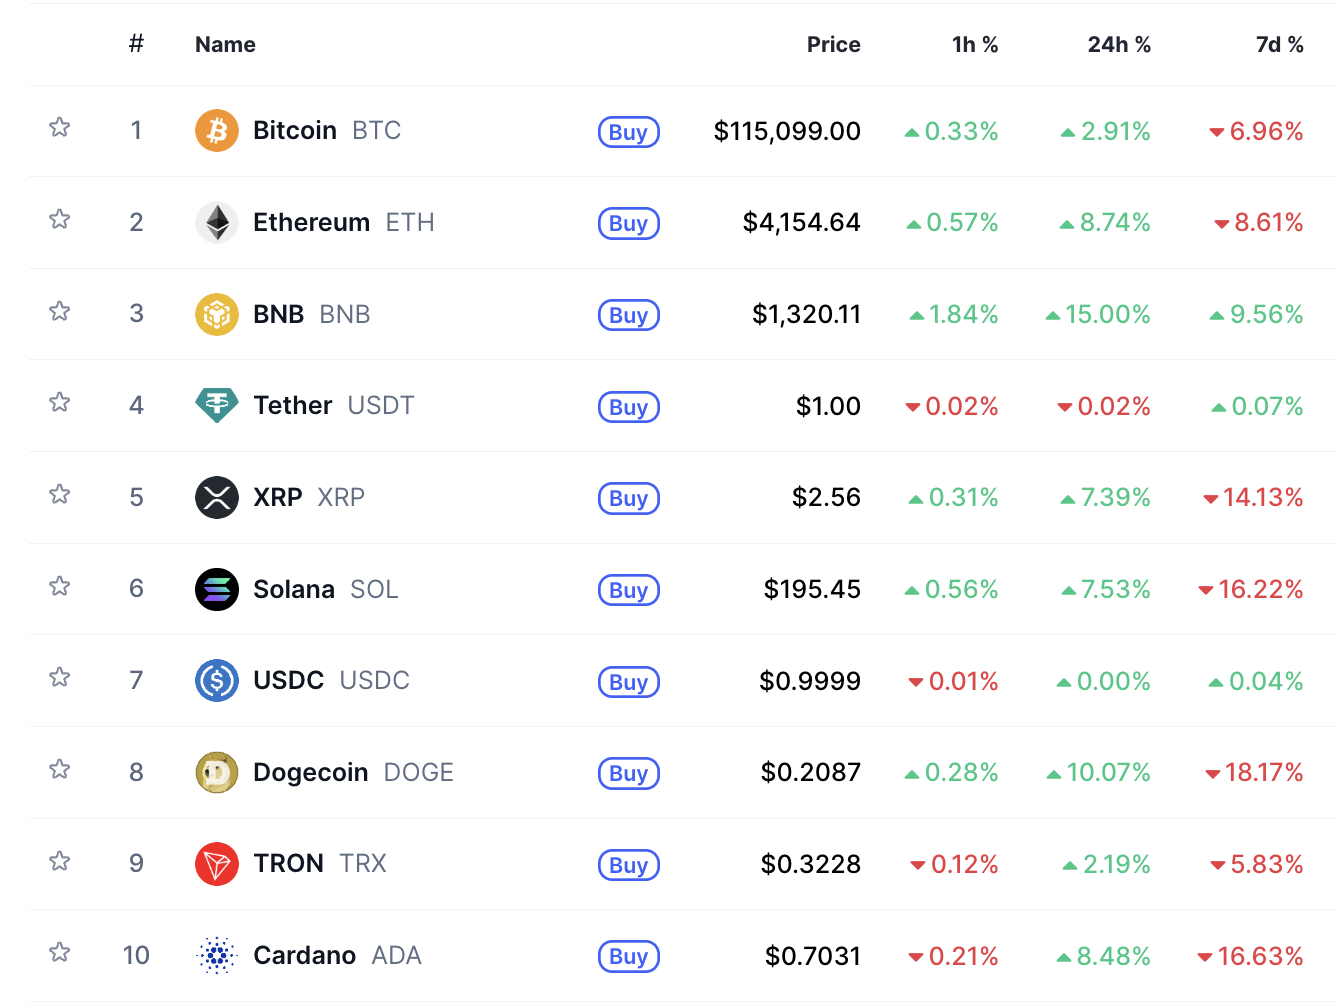1338x1003 pixels.
Task: Click the TRON logo icon
Action: point(216,864)
